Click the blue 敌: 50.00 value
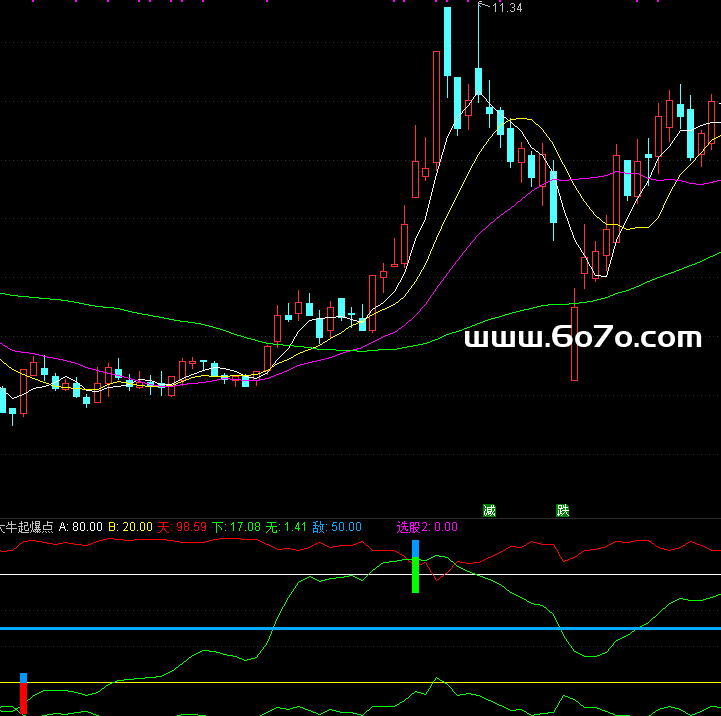 [x=337, y=526]
